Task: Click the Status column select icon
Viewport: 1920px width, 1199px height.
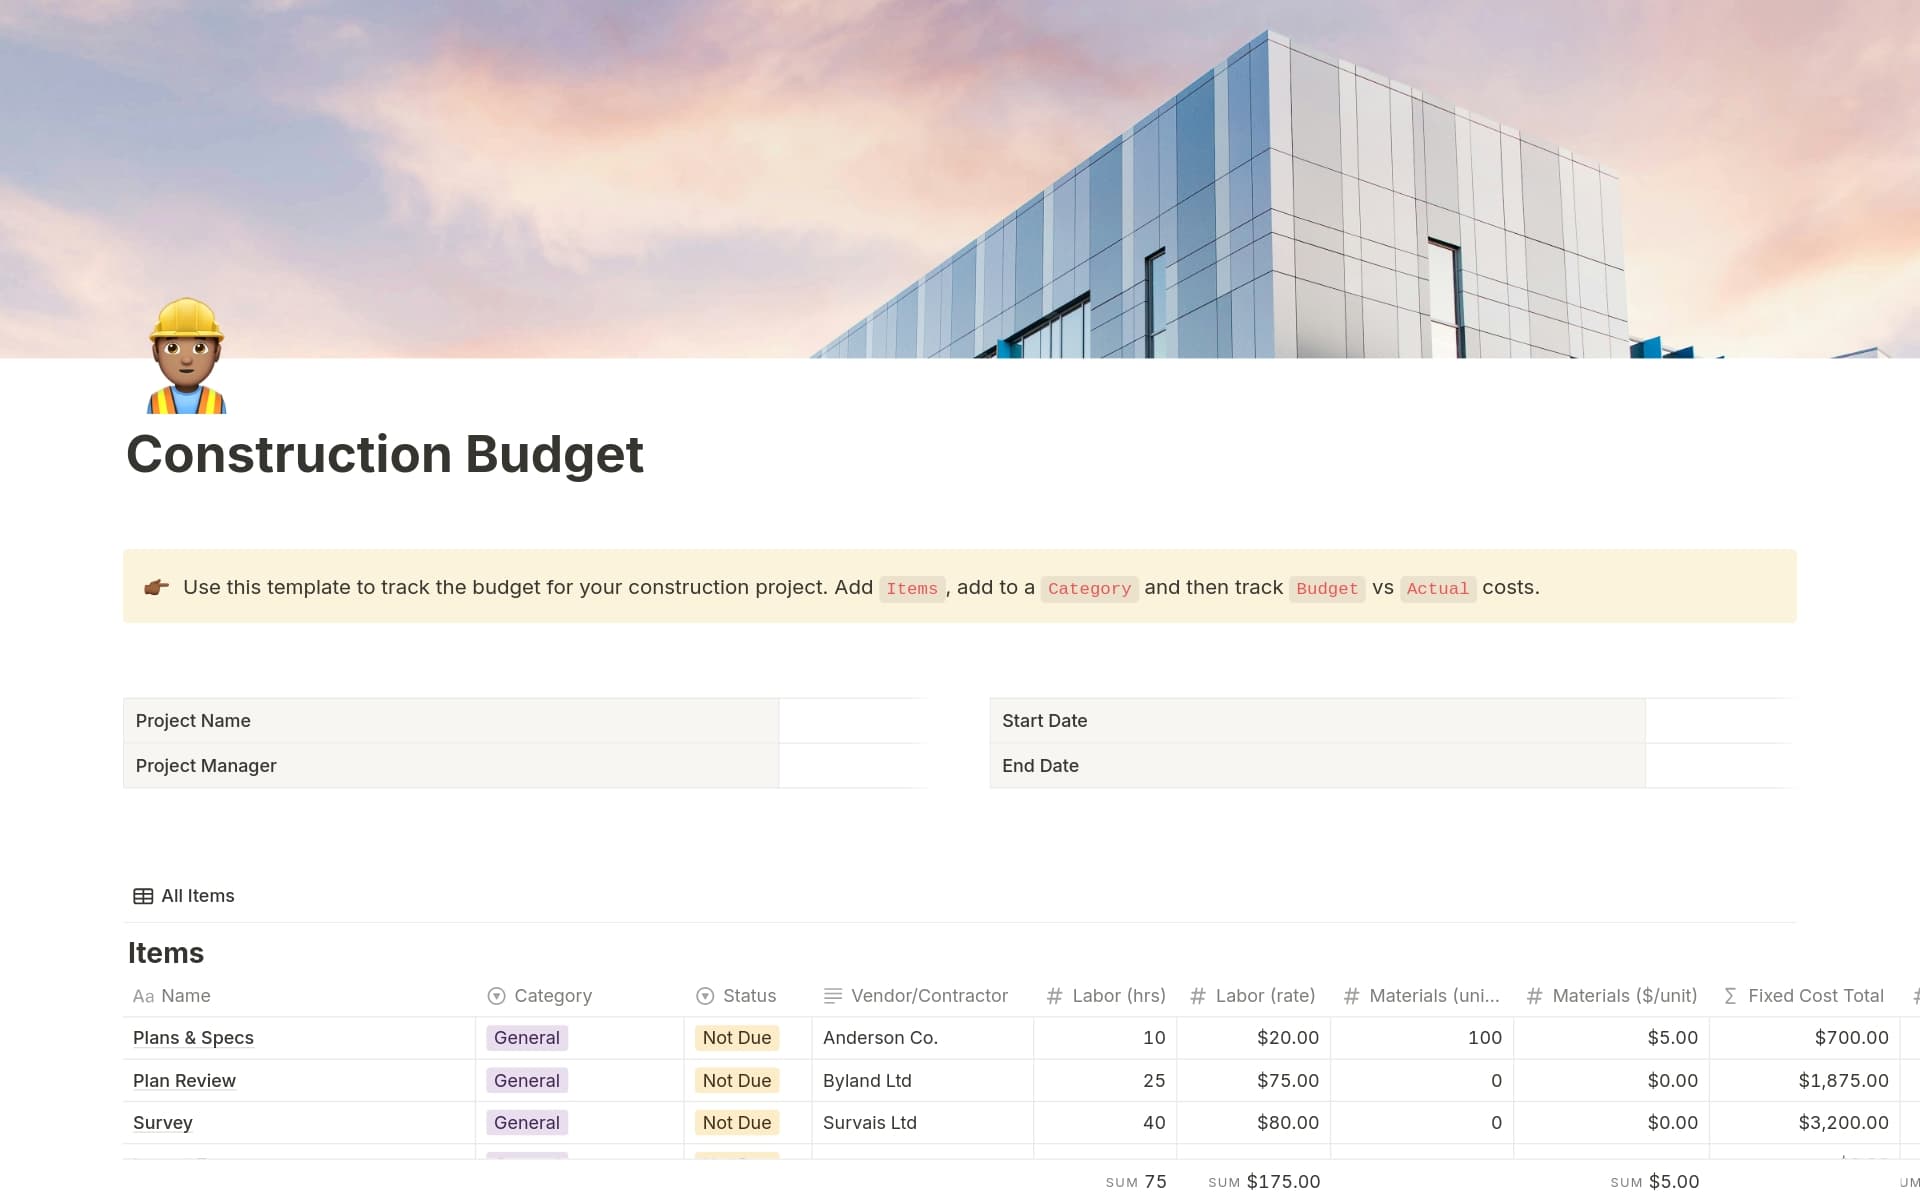Action: (705, 996)
